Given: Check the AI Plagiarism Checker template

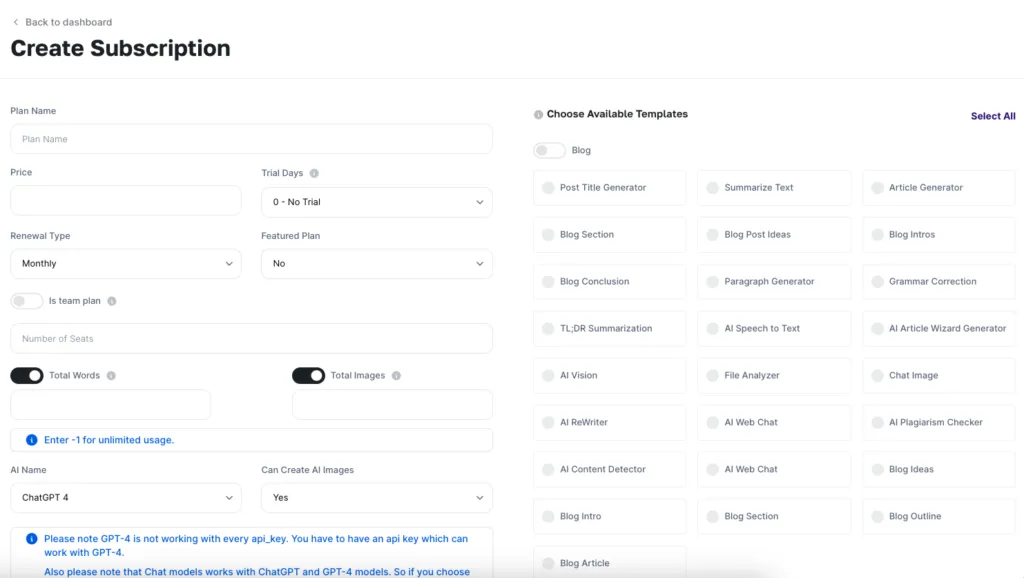Looking at the screenshot, I should click(x=938, y=423).
